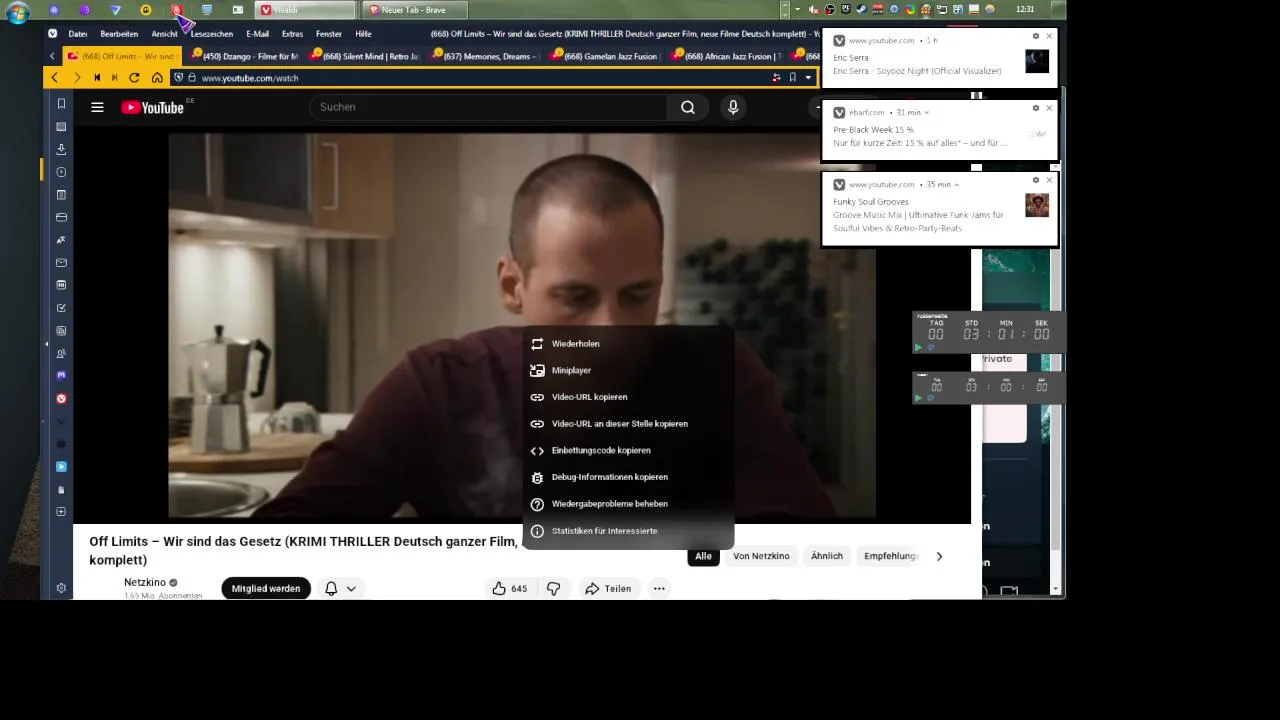The width and height of the screenshot is (1280, 720).
Task: Click the YouTube logo to go home
Action: click(153, 107)
